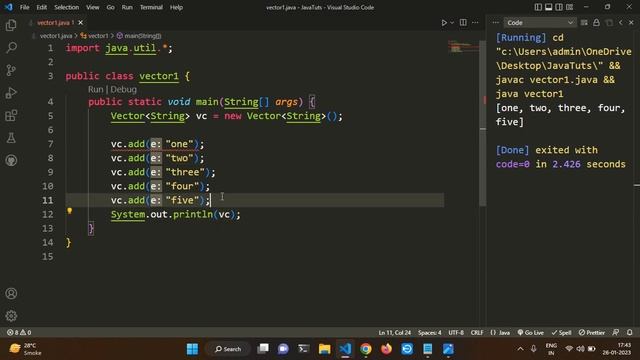Open output panel More Actions ellipsis
The height and width of the screenshot is (360, 640).
[x=496, y=22]
